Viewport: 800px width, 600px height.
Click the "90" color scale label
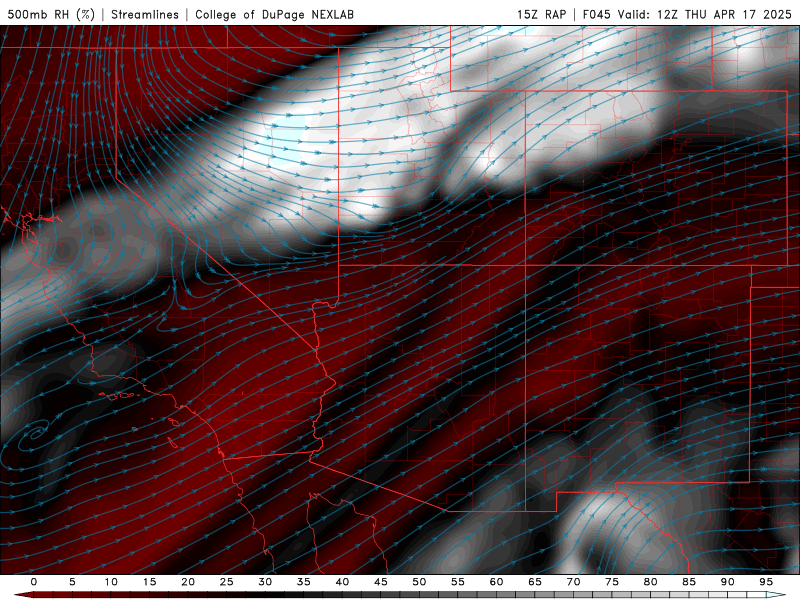tap(727, 582)
